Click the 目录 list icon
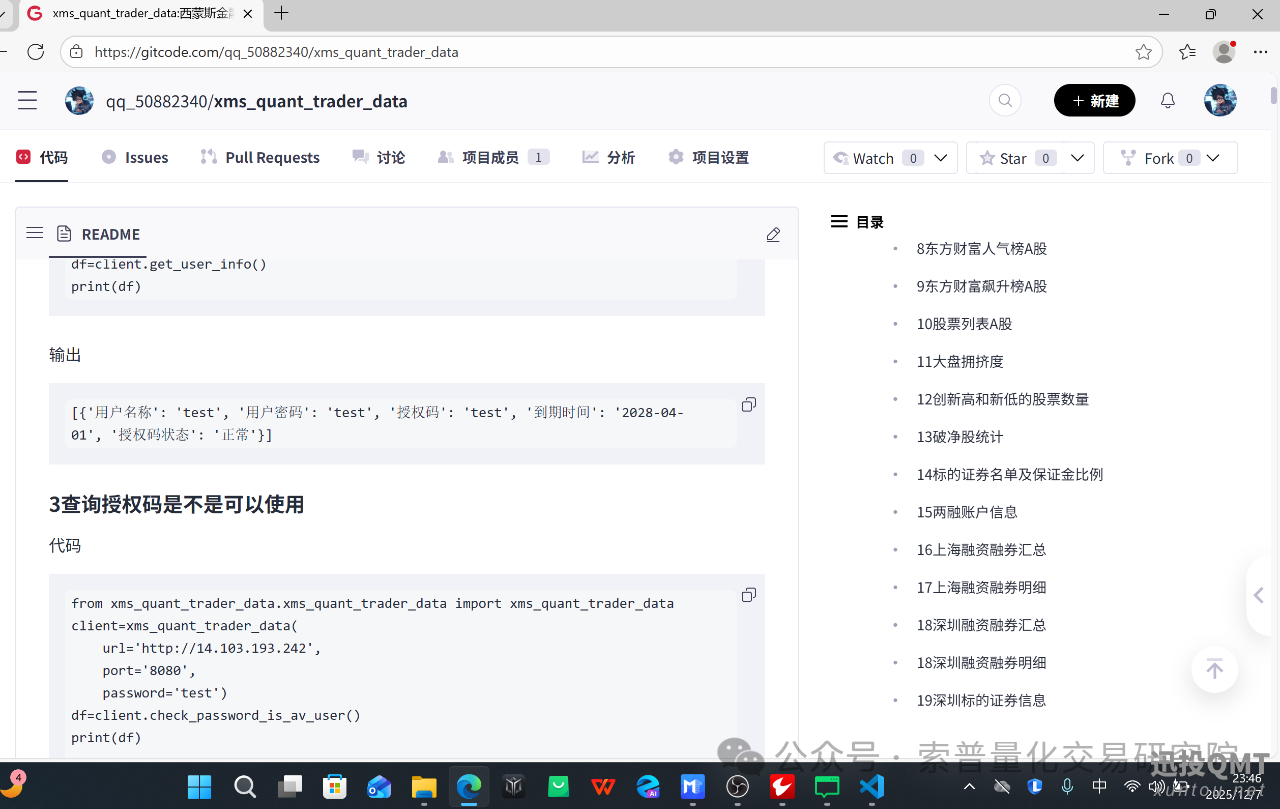 839,221
